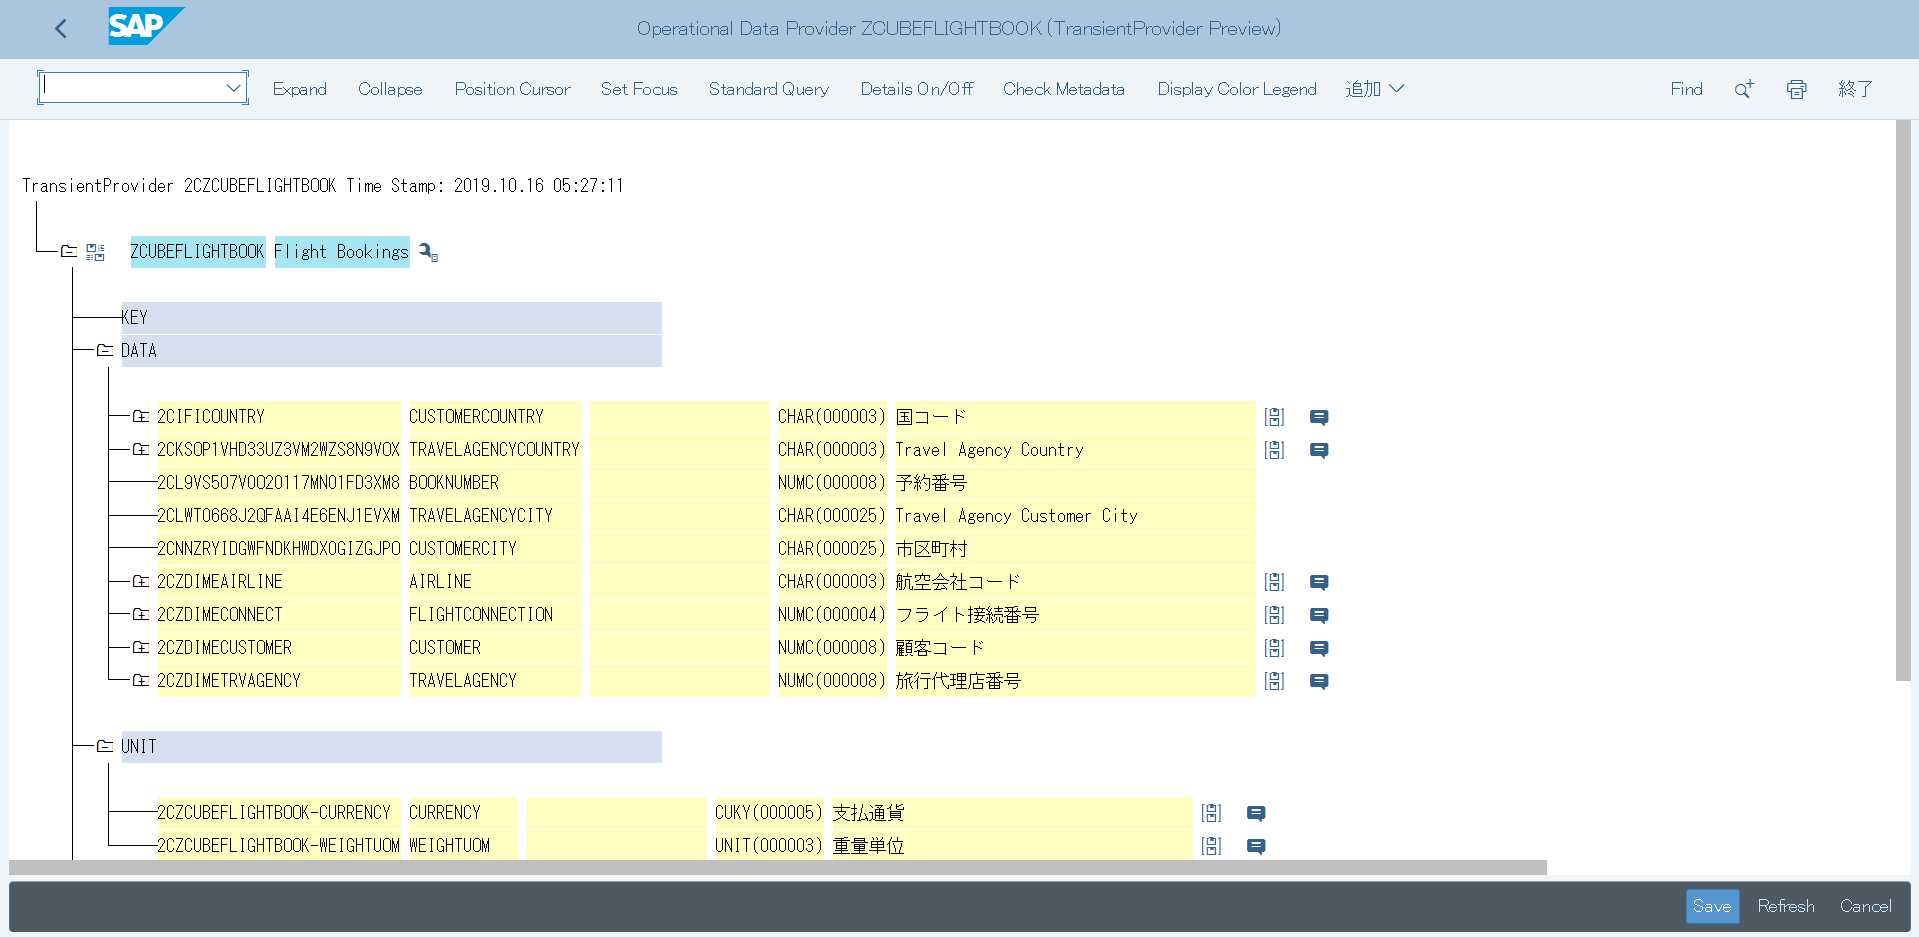Toggle Details On/Off
1919x937 pixels.
pos(917,89)
